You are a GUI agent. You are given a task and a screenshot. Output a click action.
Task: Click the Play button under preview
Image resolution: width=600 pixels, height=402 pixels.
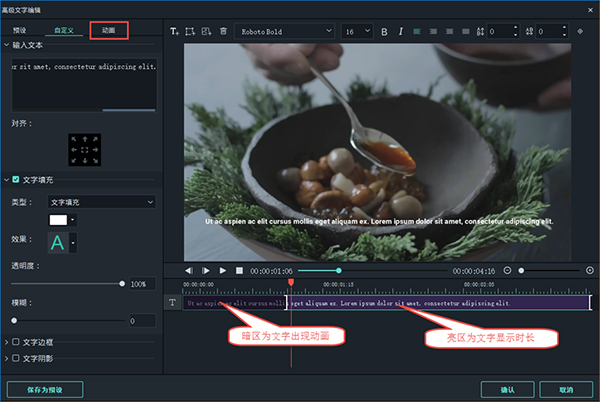(222, 270)
